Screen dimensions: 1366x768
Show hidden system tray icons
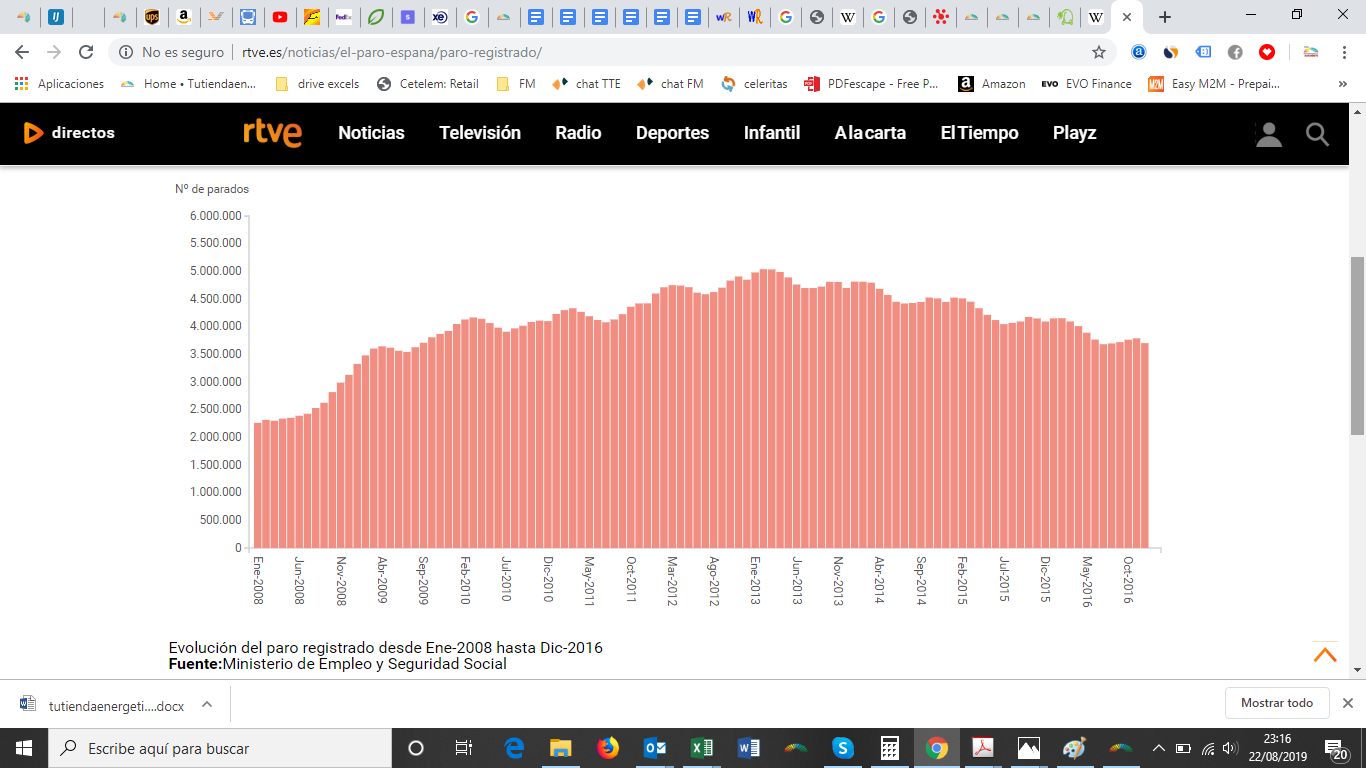[1159, 748]
